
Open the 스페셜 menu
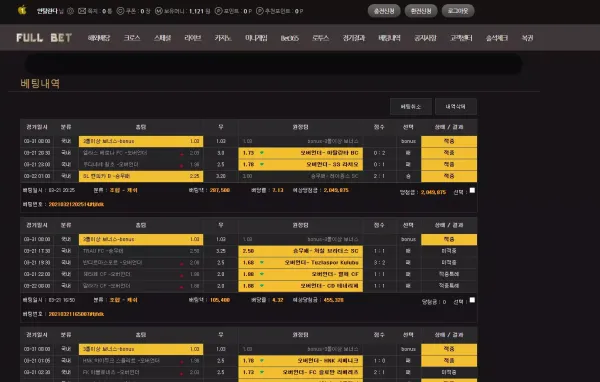[162, 38]
